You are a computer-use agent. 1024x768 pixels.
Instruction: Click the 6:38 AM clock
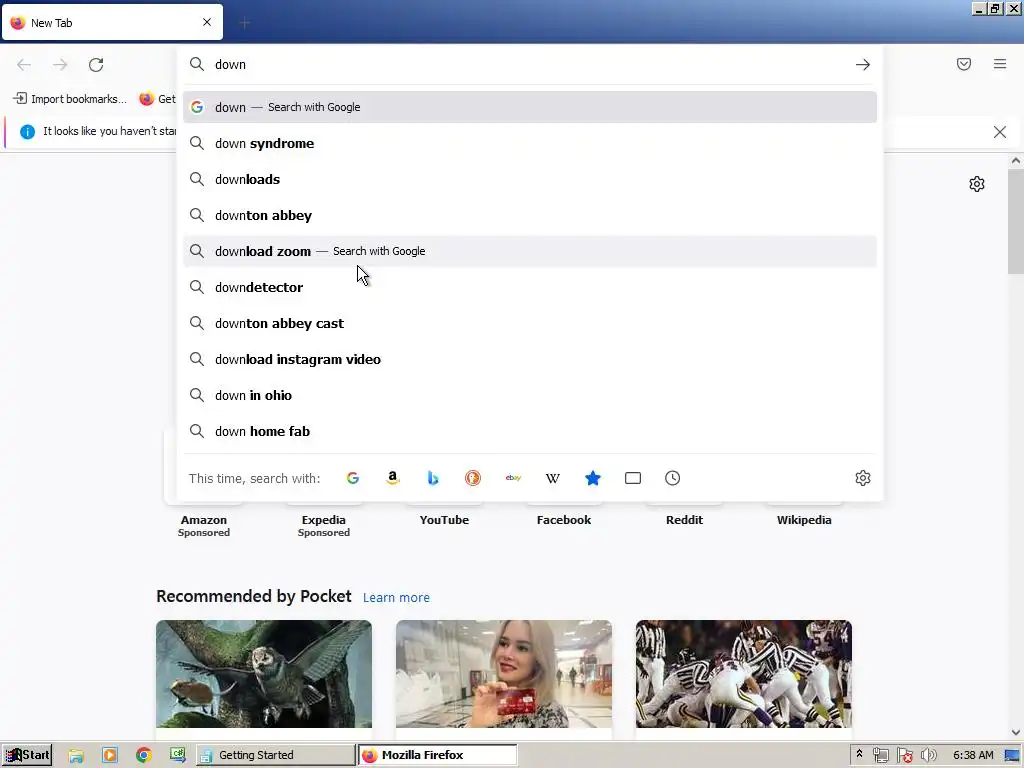(973, 755)
